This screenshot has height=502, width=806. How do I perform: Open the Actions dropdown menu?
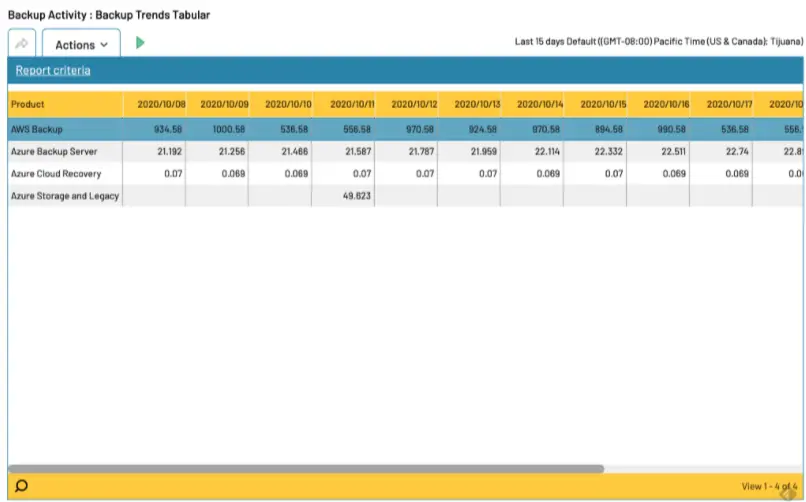pyautogui.click(x=81, y=44)
